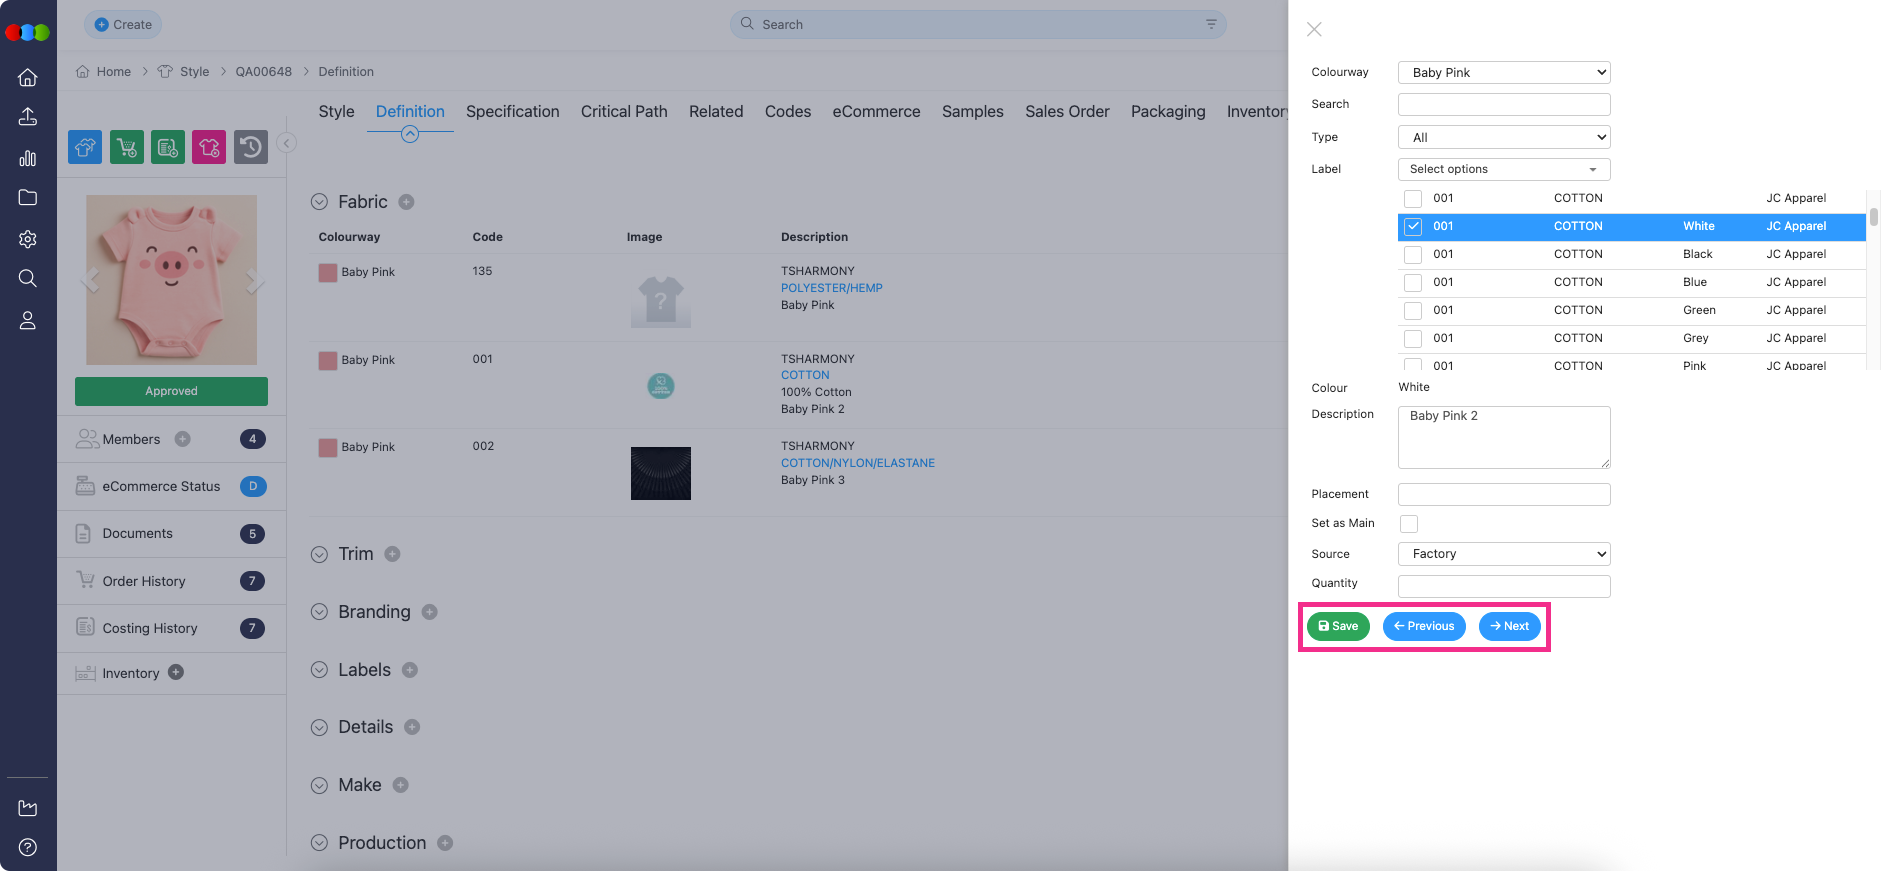Click the Next button
Image resolution: width=1882 pixels, height=871 pixels.
coord(1509,627)
